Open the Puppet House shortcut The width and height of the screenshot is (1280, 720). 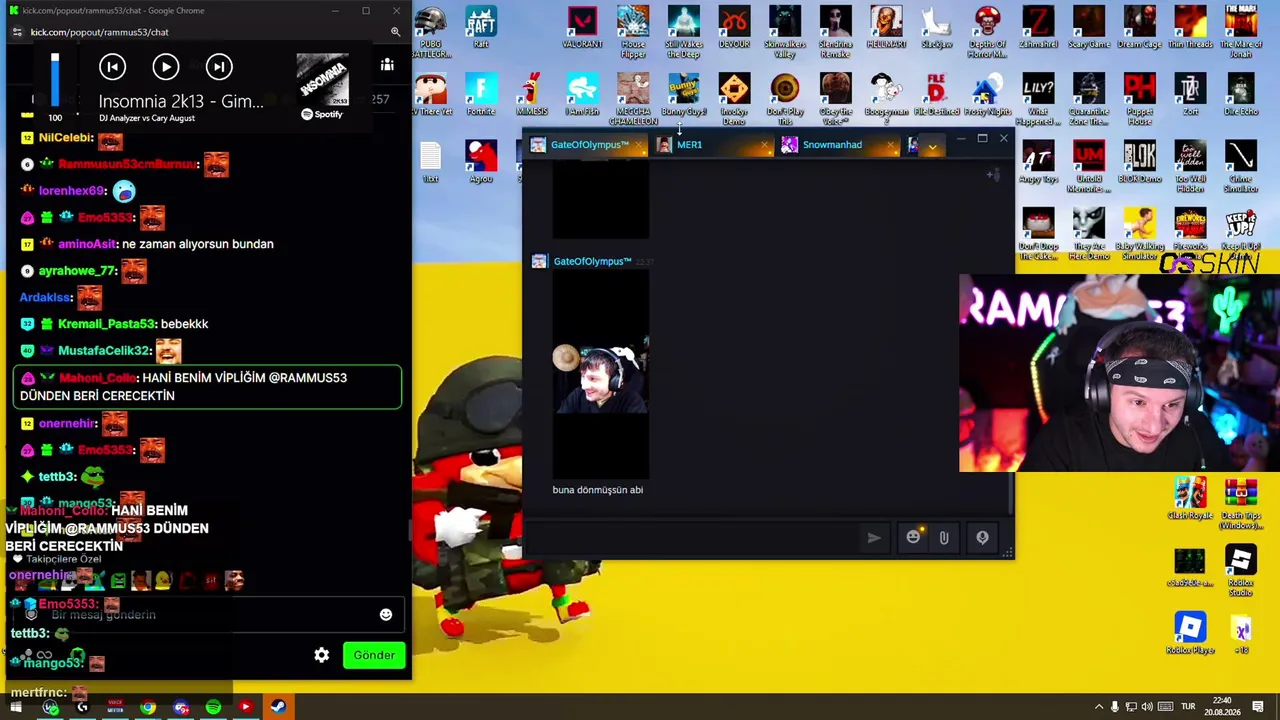tap(1139, 99)
